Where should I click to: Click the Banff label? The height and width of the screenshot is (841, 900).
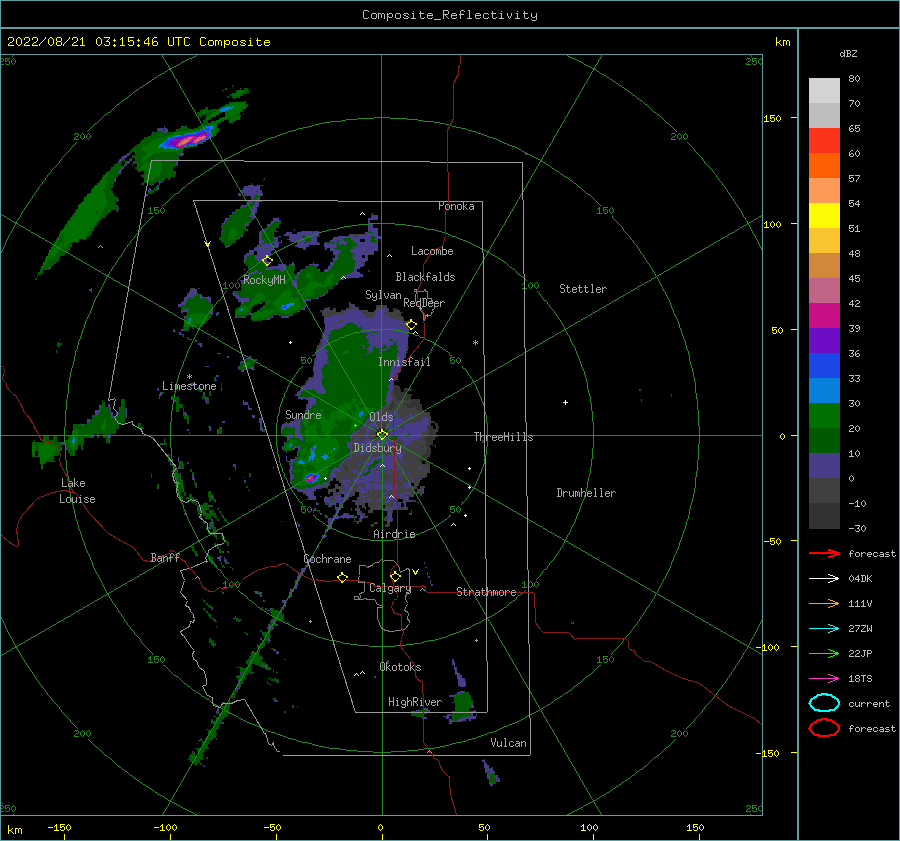coord(165,557)
